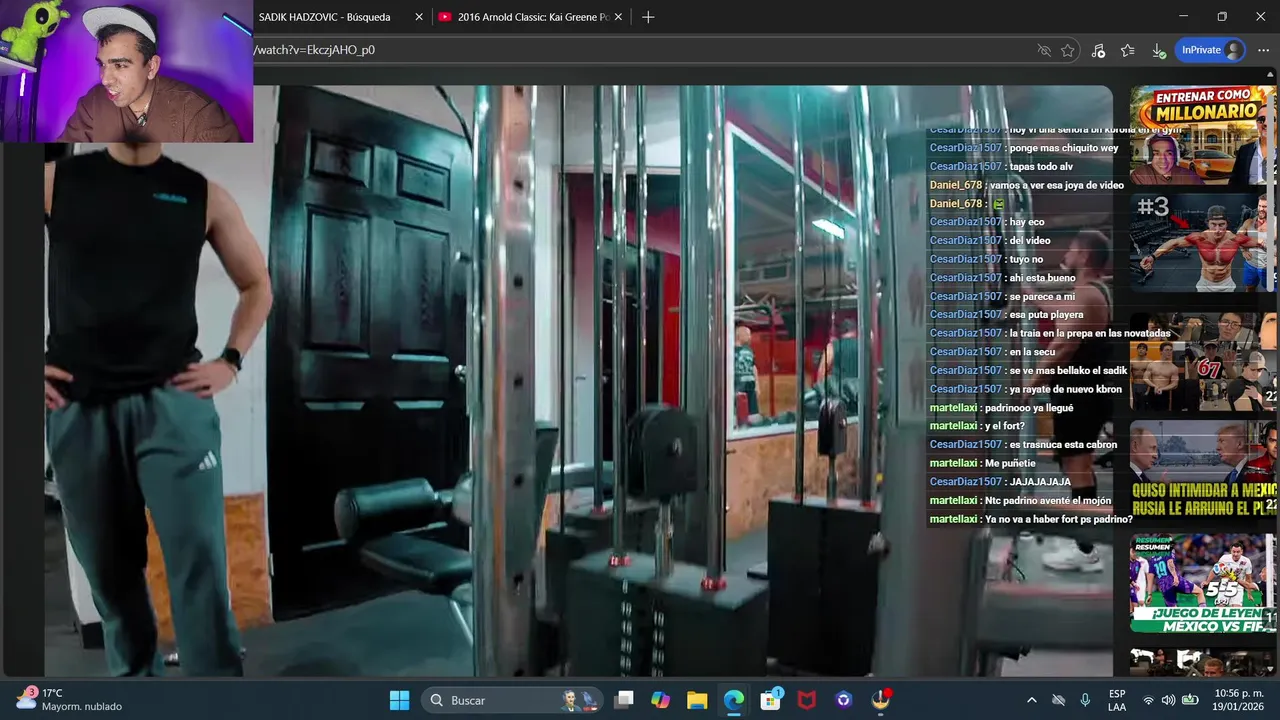Close the 2016 Arnold Classic: Kai Greene tab
1280x720 pixels.
[618, 17]
